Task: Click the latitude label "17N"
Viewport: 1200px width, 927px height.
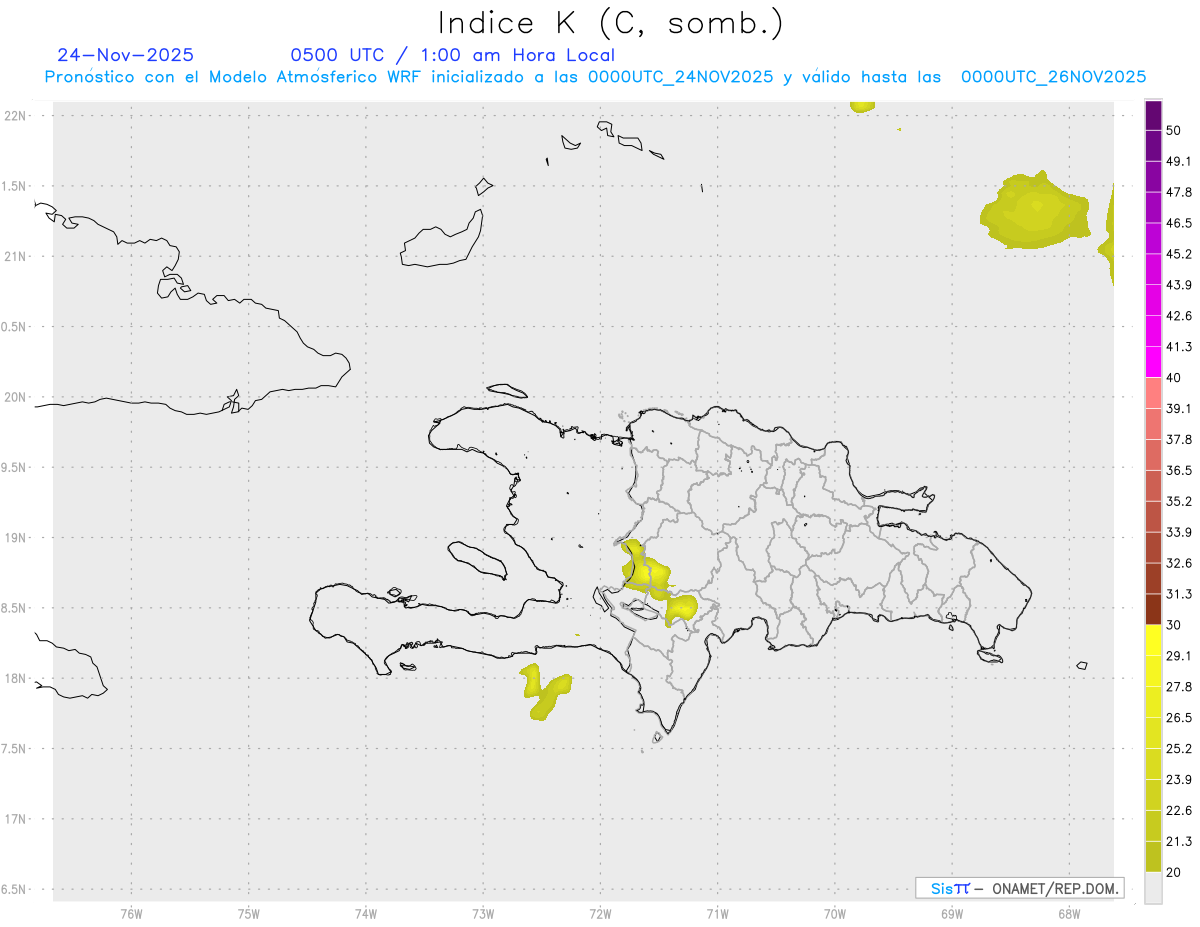Action: tap(15, 819)
